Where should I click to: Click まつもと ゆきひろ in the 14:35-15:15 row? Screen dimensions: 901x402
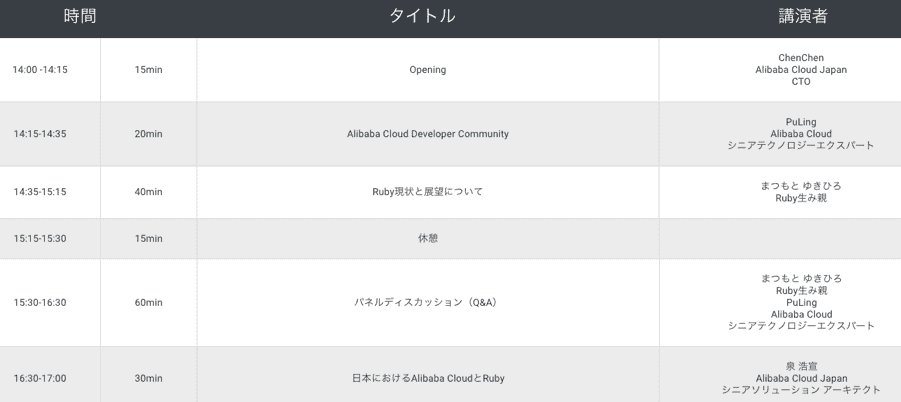coord(801,186)
